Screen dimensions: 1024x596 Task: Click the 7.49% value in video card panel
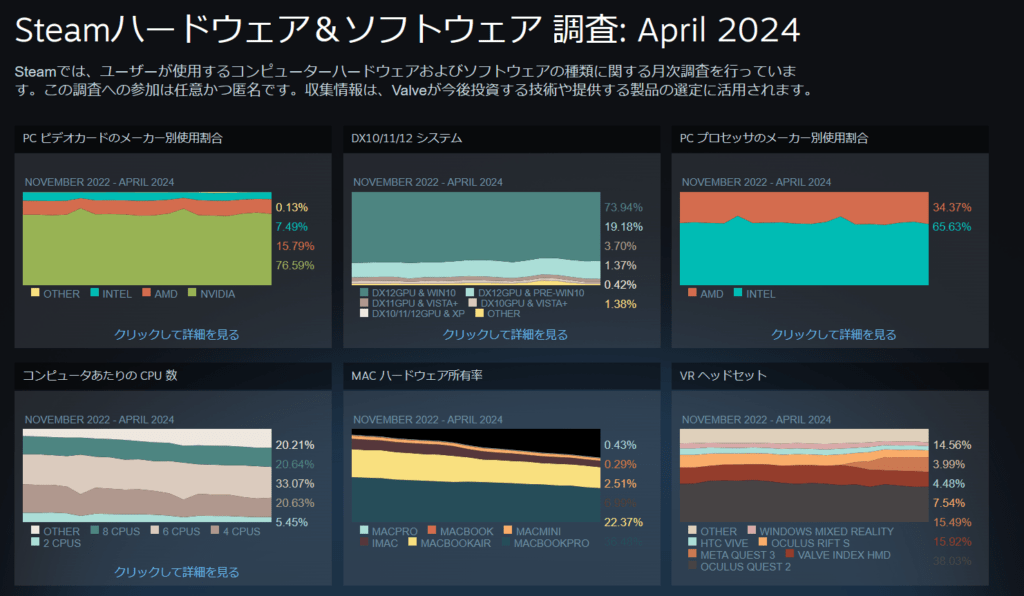(x=291, y=227)
